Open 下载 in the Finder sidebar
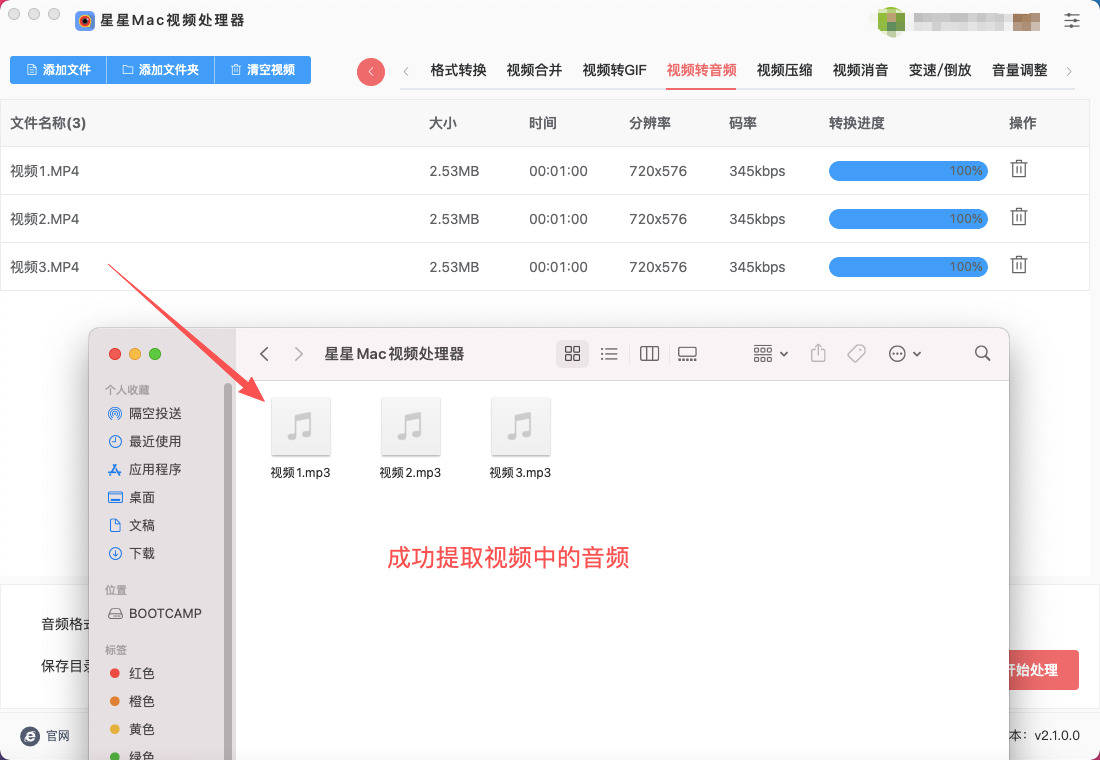This screenshot has width=1100, height=760. (141, 553)
